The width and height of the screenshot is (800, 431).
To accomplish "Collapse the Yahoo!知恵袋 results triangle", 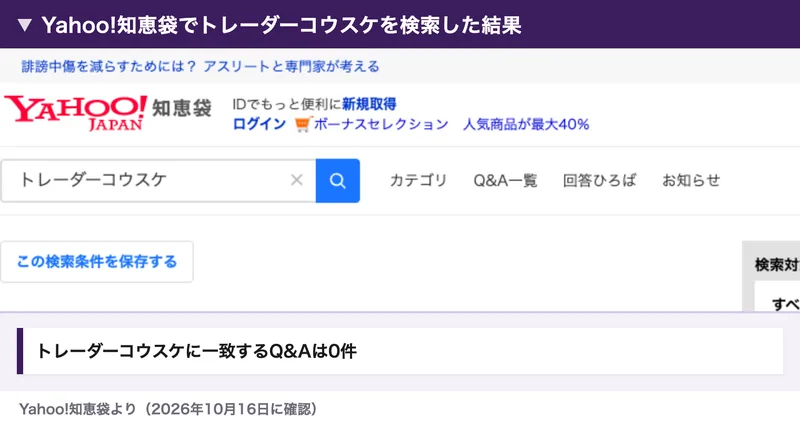I will pyautogui.click(x=24, y=25).
